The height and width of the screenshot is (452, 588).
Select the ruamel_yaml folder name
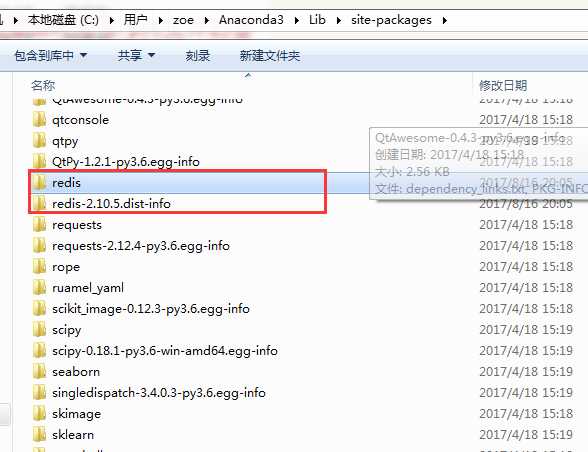[x=88, y=288]
